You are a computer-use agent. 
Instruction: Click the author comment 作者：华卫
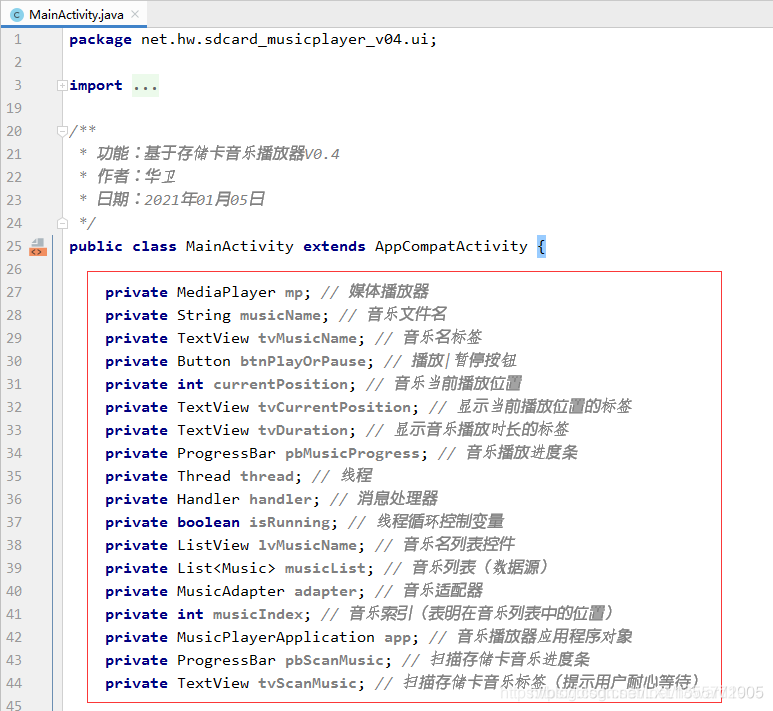136,177
